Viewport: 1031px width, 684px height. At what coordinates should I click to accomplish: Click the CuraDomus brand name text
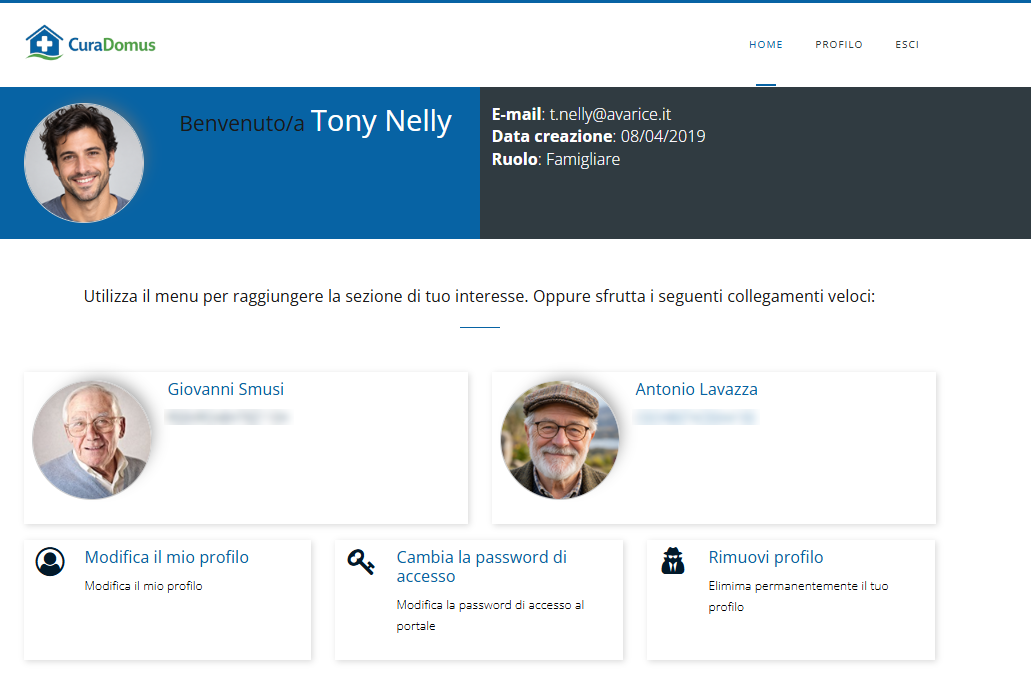click(x=112, y=45)
